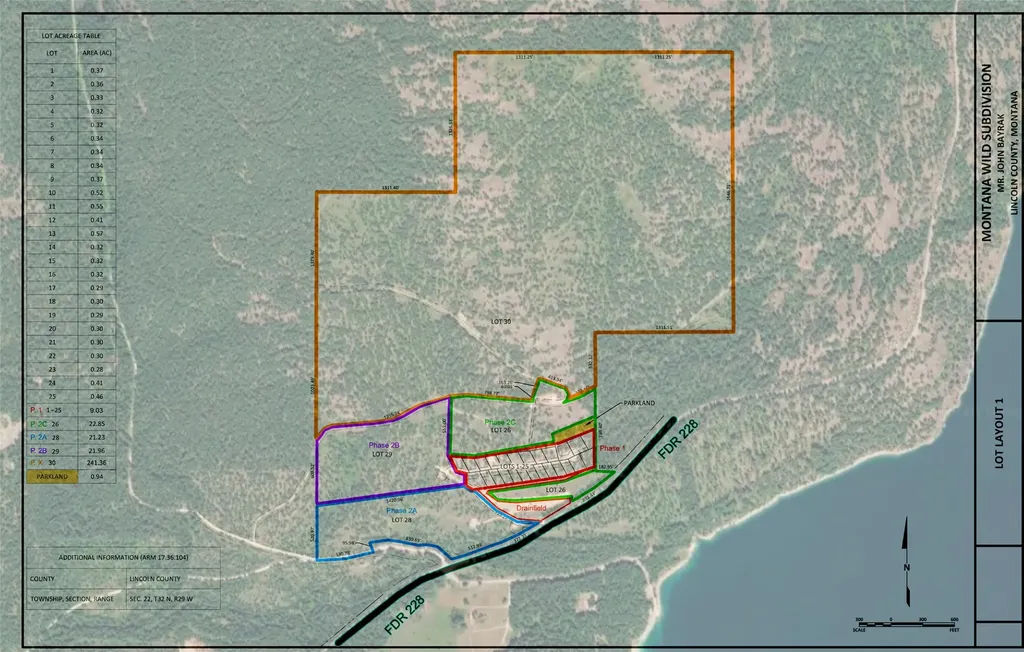Select the yellow PARKLAND legend swatch

pyautogui.click(x=52, y=476)
